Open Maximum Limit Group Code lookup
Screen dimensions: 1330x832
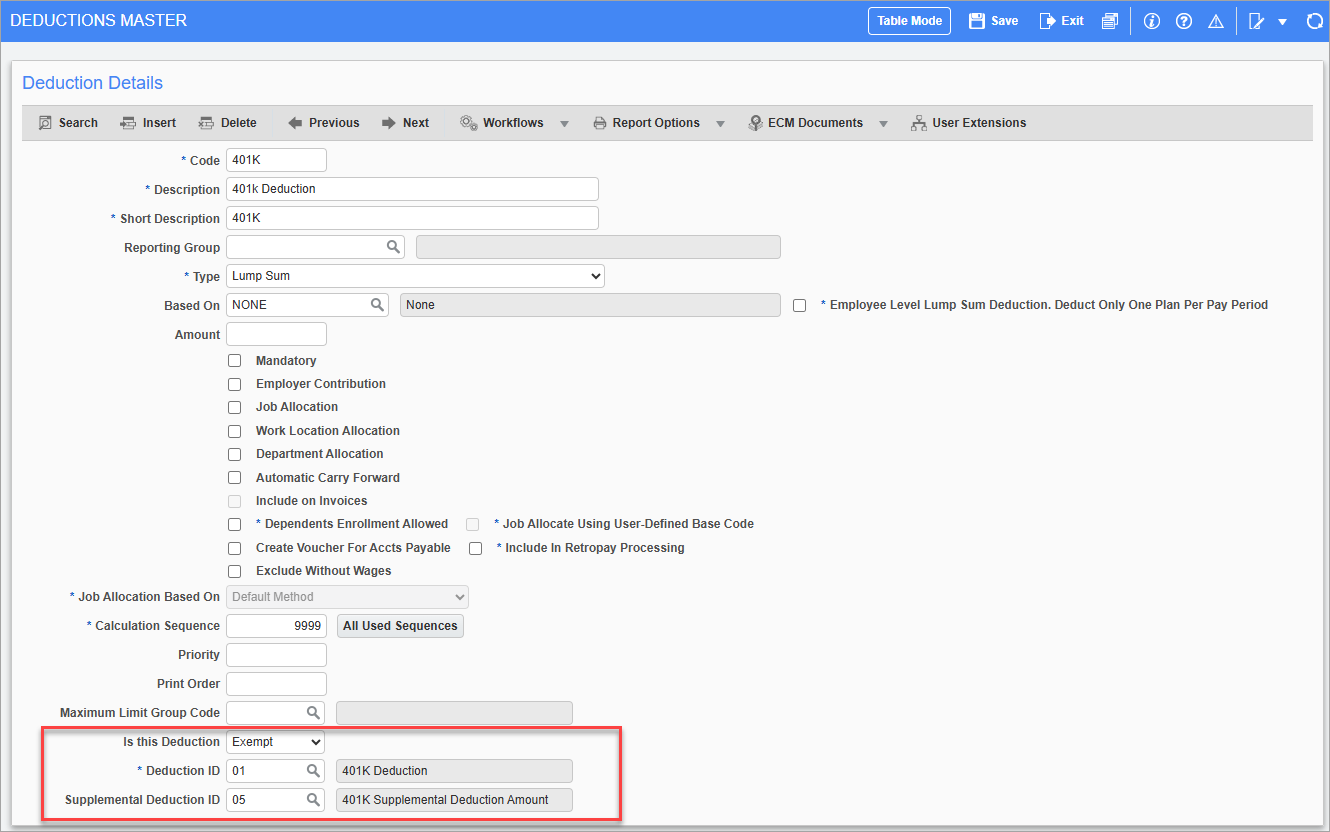(x=313, y=712)
